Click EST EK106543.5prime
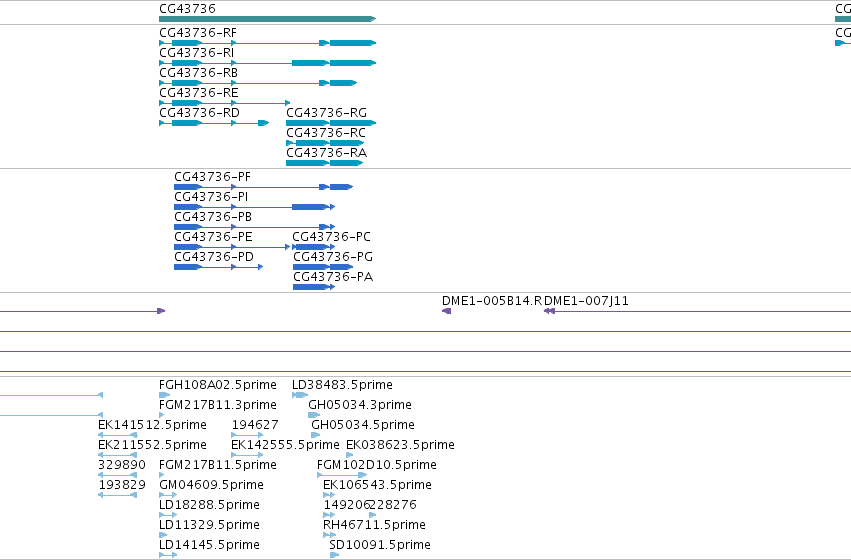 click(329, 495)
